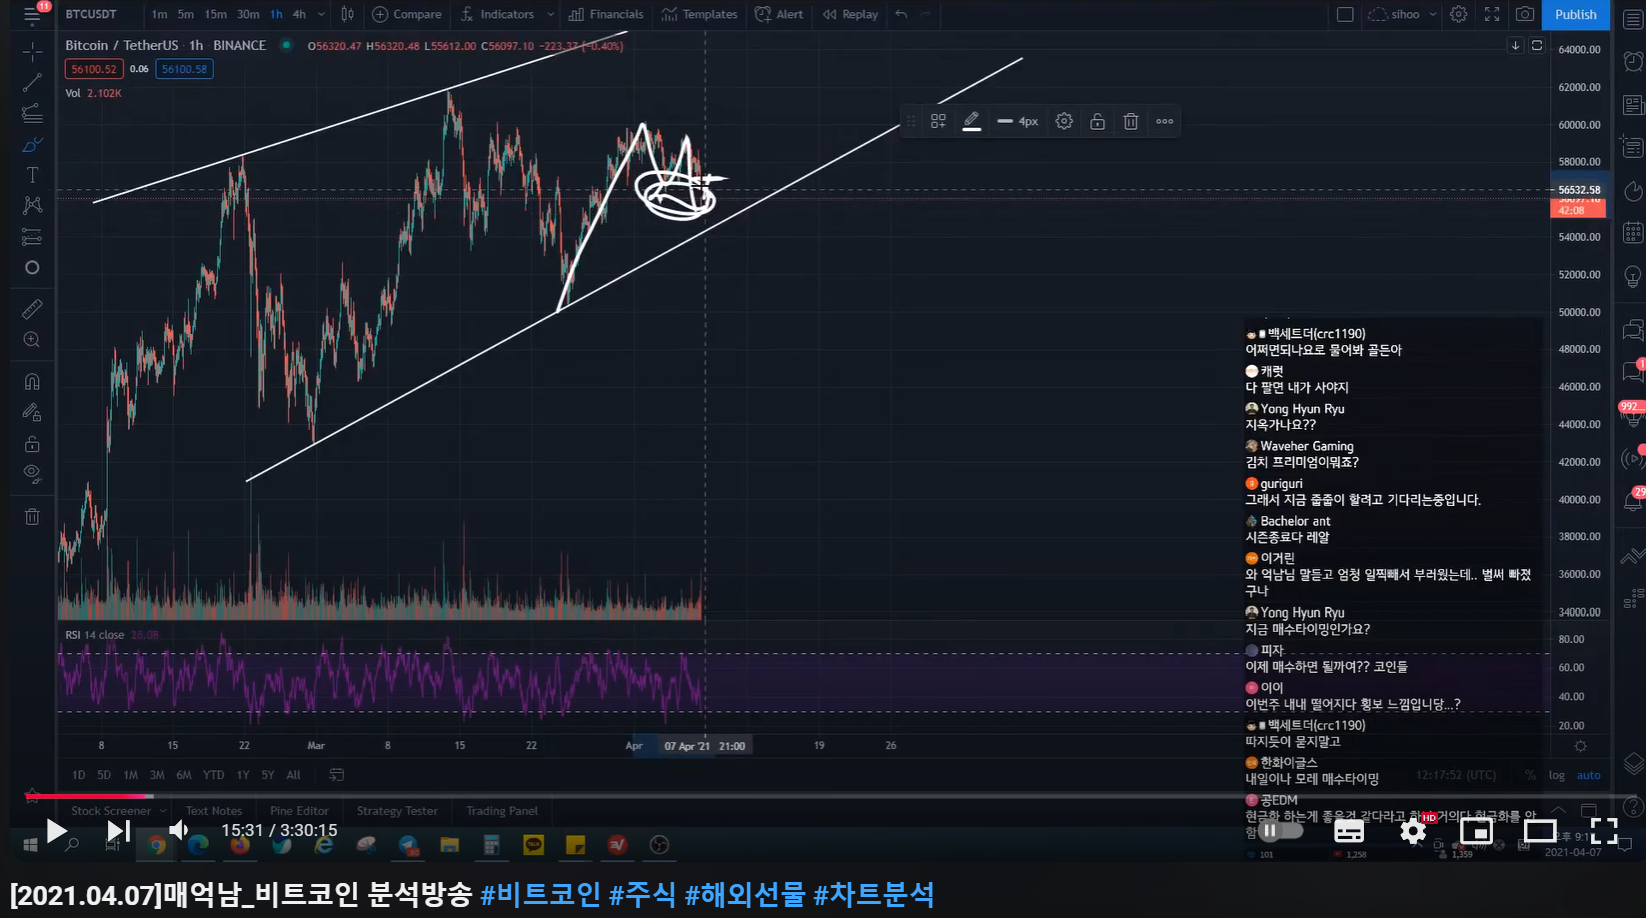Take a chart snapshot with camera icon

tap(1525, 14)
